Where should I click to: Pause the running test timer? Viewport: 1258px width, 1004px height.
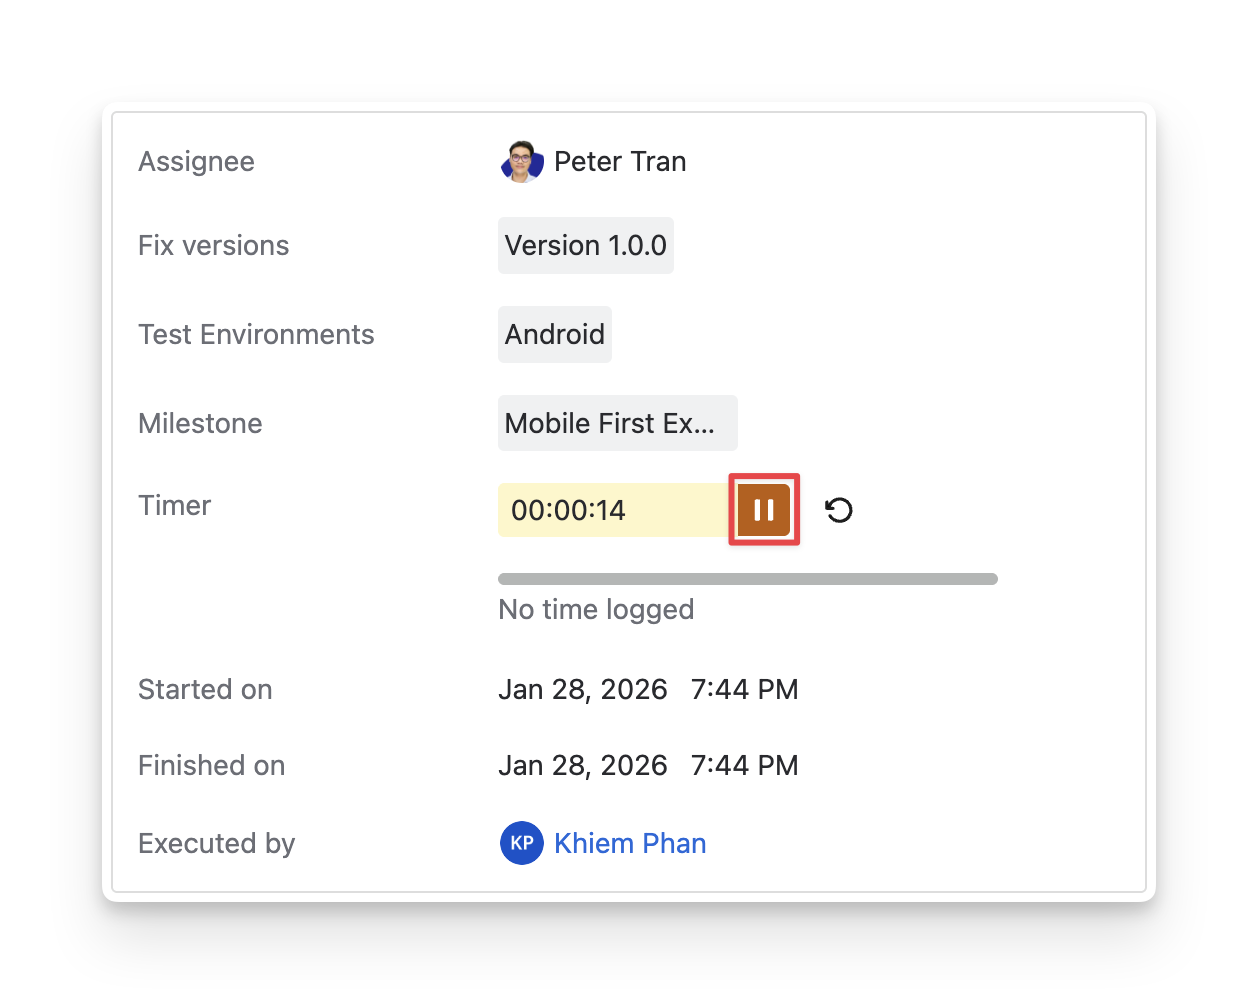tap(764, 510)
